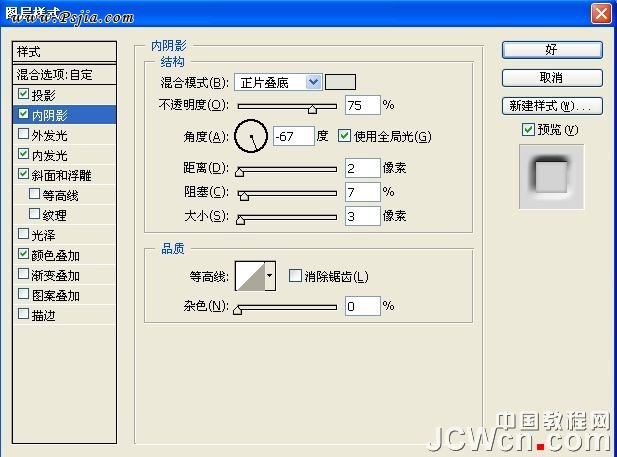Enable the 描边 stroke checkbox
Image resolution: width=617 pixels, height=457 pixels.
tap(23, 314)
